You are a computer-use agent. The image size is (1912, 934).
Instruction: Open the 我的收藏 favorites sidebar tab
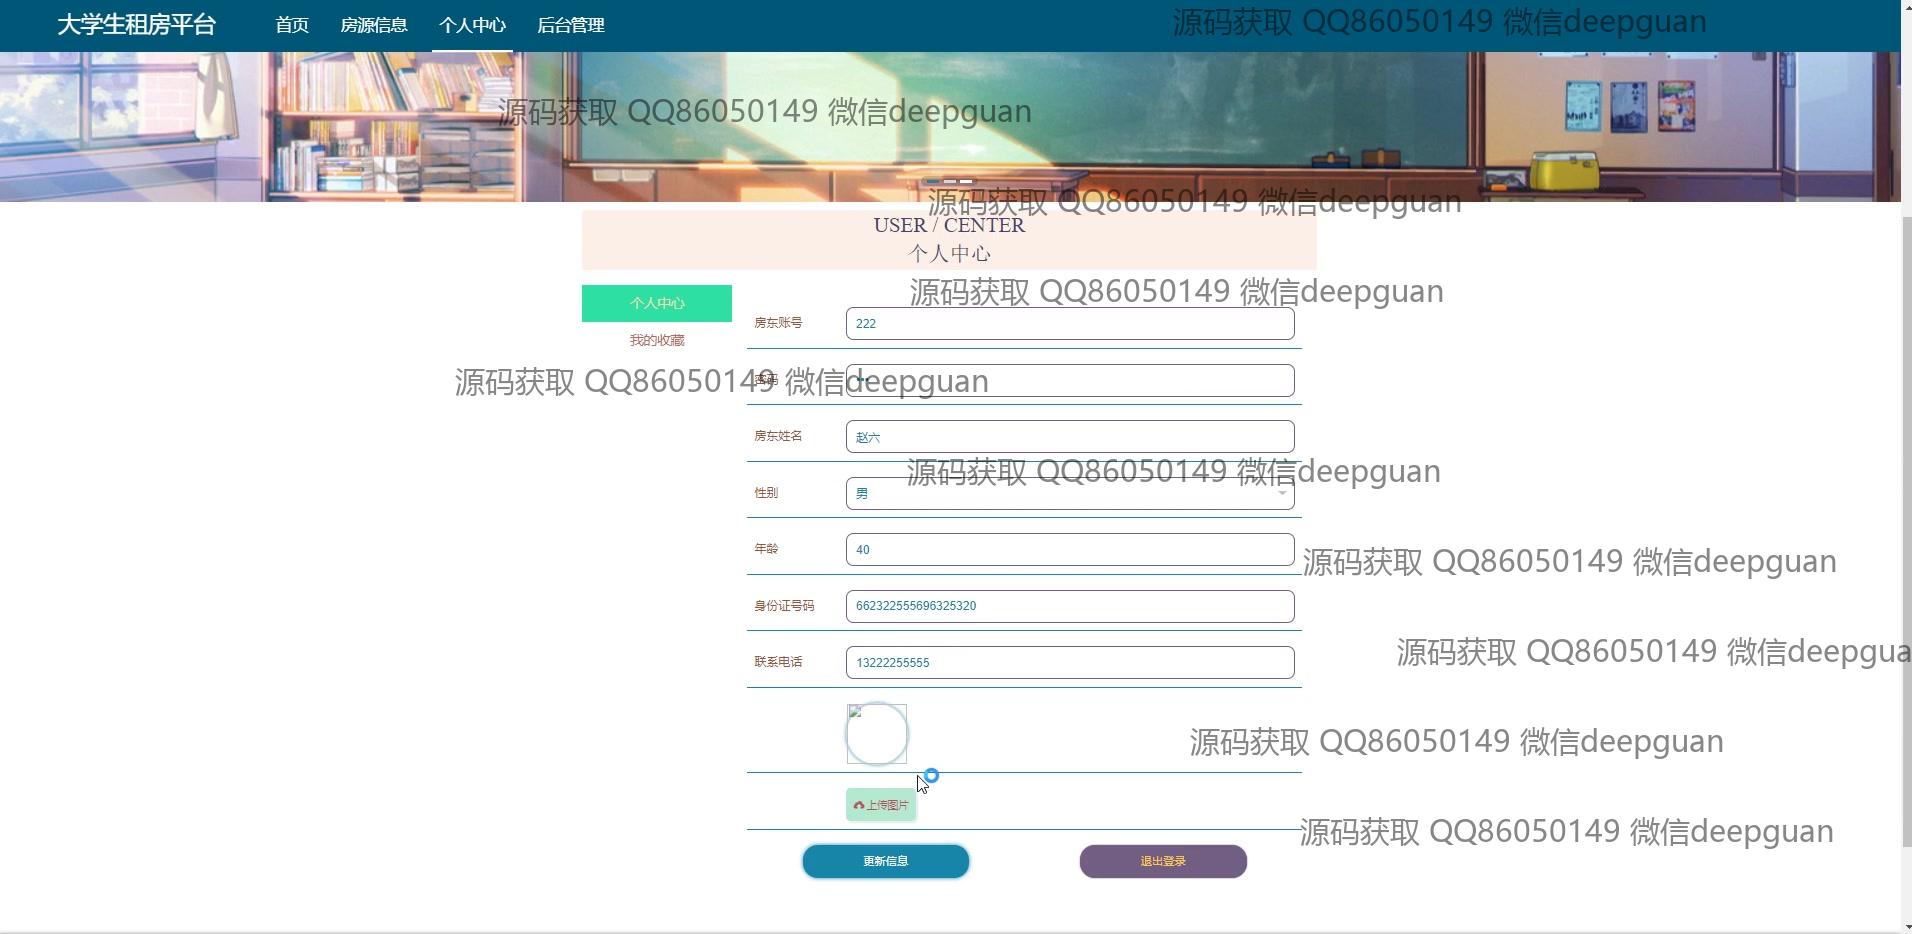(x=657, y=341)
